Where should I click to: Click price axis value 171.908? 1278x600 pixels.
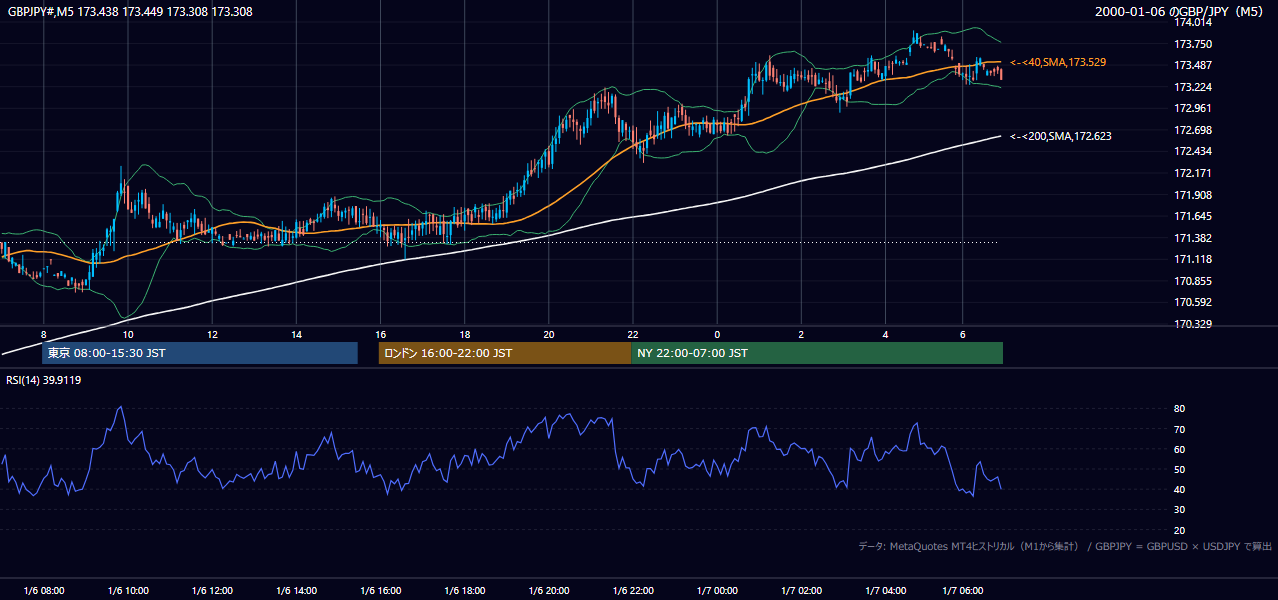pos(1192,195)
